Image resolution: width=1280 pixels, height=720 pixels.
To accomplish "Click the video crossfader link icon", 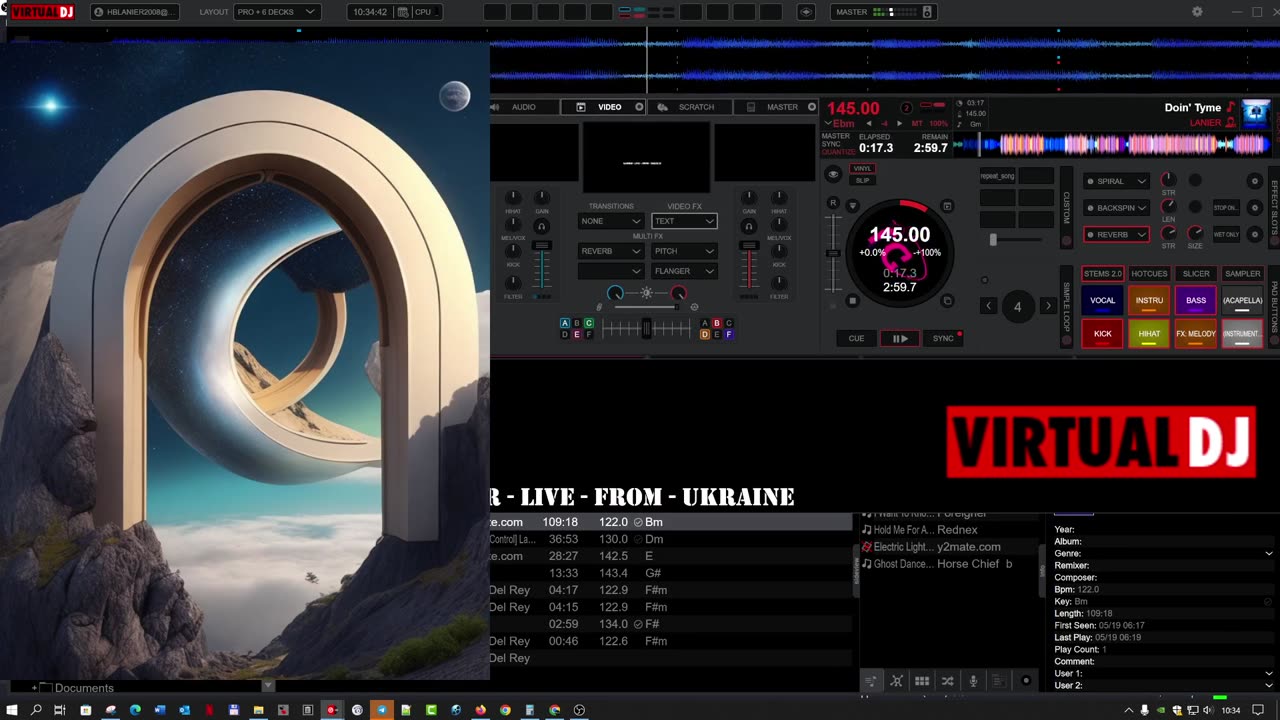I will pyautogui.click(x=599, y=307).
